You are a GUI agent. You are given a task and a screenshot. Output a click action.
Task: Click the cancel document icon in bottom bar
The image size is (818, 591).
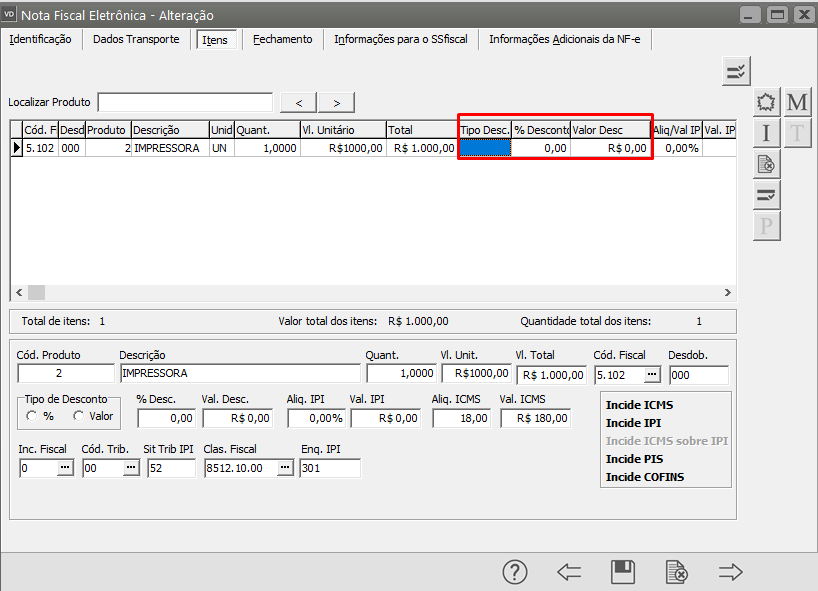point(677,572)
